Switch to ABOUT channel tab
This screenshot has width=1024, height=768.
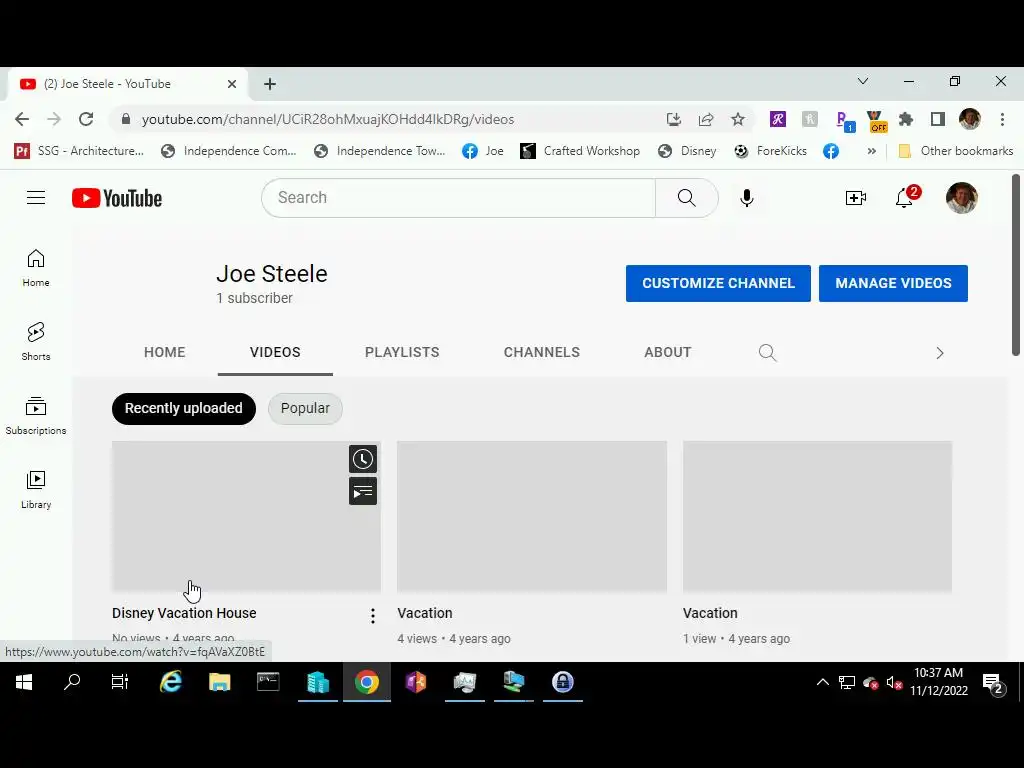point(667,352)
